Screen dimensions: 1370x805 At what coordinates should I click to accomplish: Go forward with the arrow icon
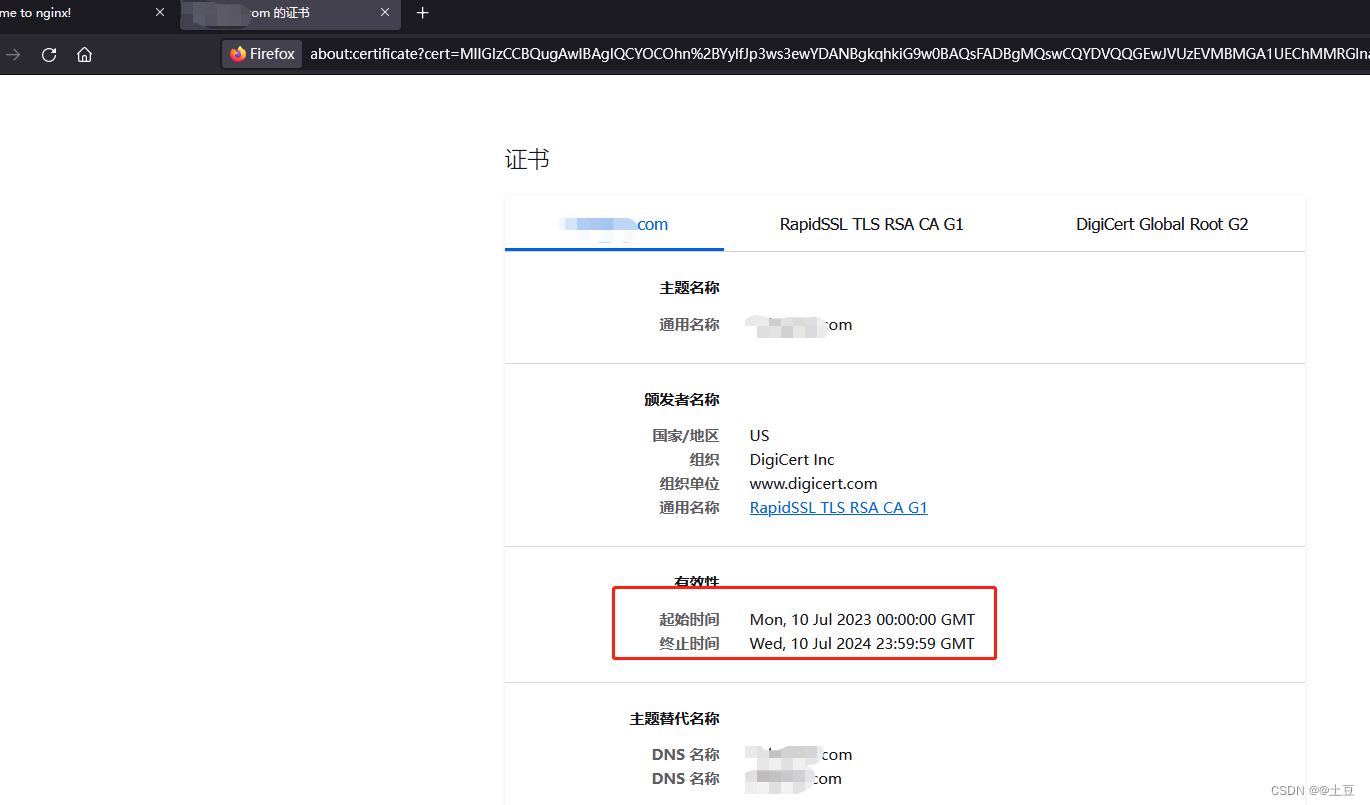click(x=13, y=55)
